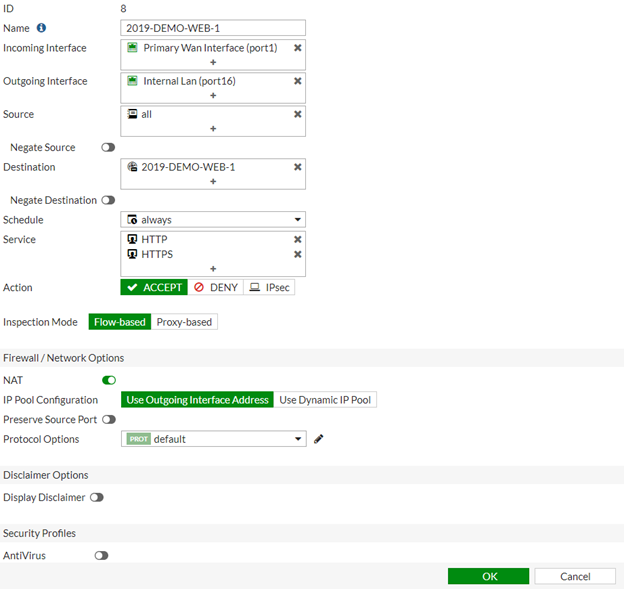Add a Source address with plus
Screen dimensions: 624x589
(213, 129)
